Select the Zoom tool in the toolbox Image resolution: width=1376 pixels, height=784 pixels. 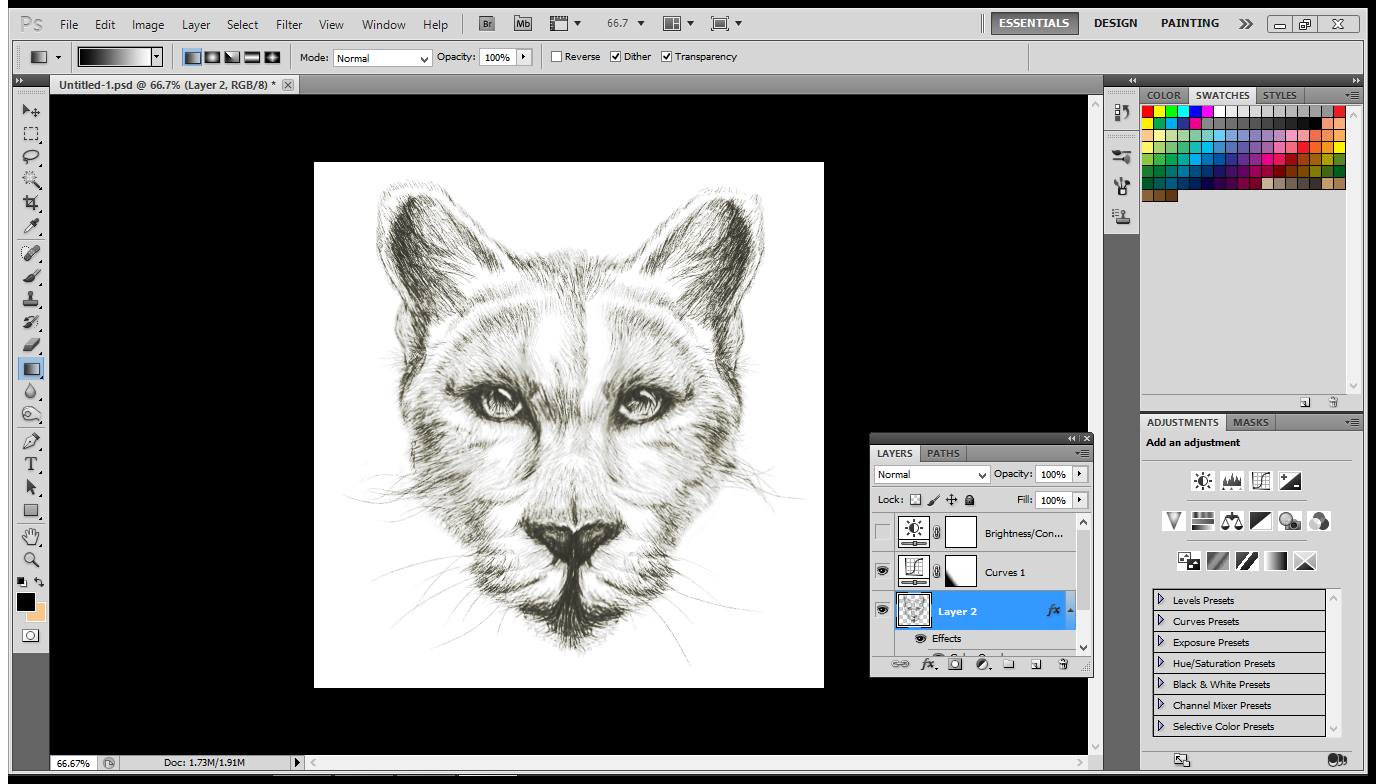[32, 560]
